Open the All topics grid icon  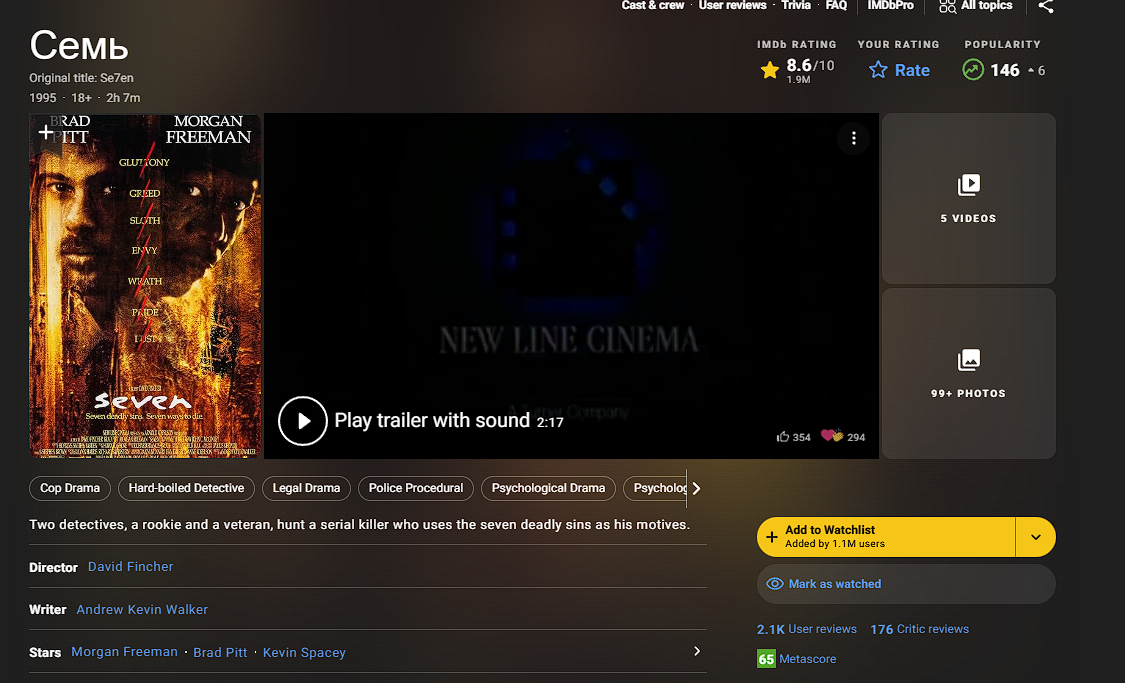[x=947, y=6]
